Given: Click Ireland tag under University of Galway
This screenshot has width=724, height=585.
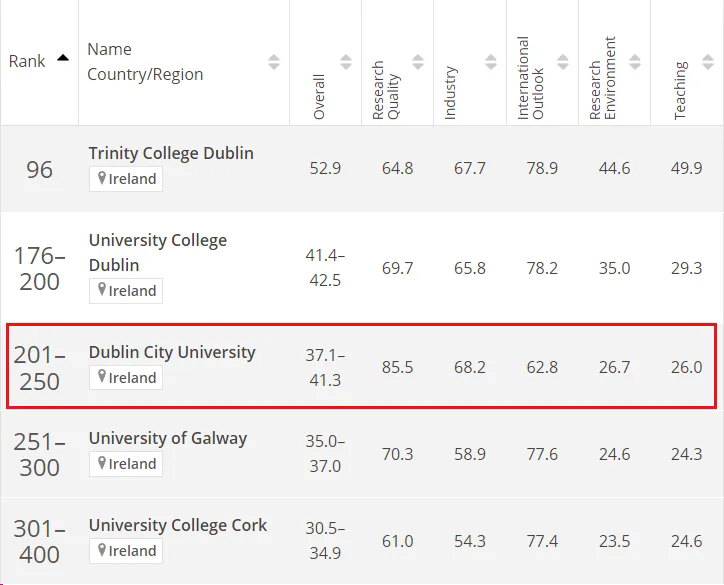Looking at the screenshot, I should coord(126,464).
